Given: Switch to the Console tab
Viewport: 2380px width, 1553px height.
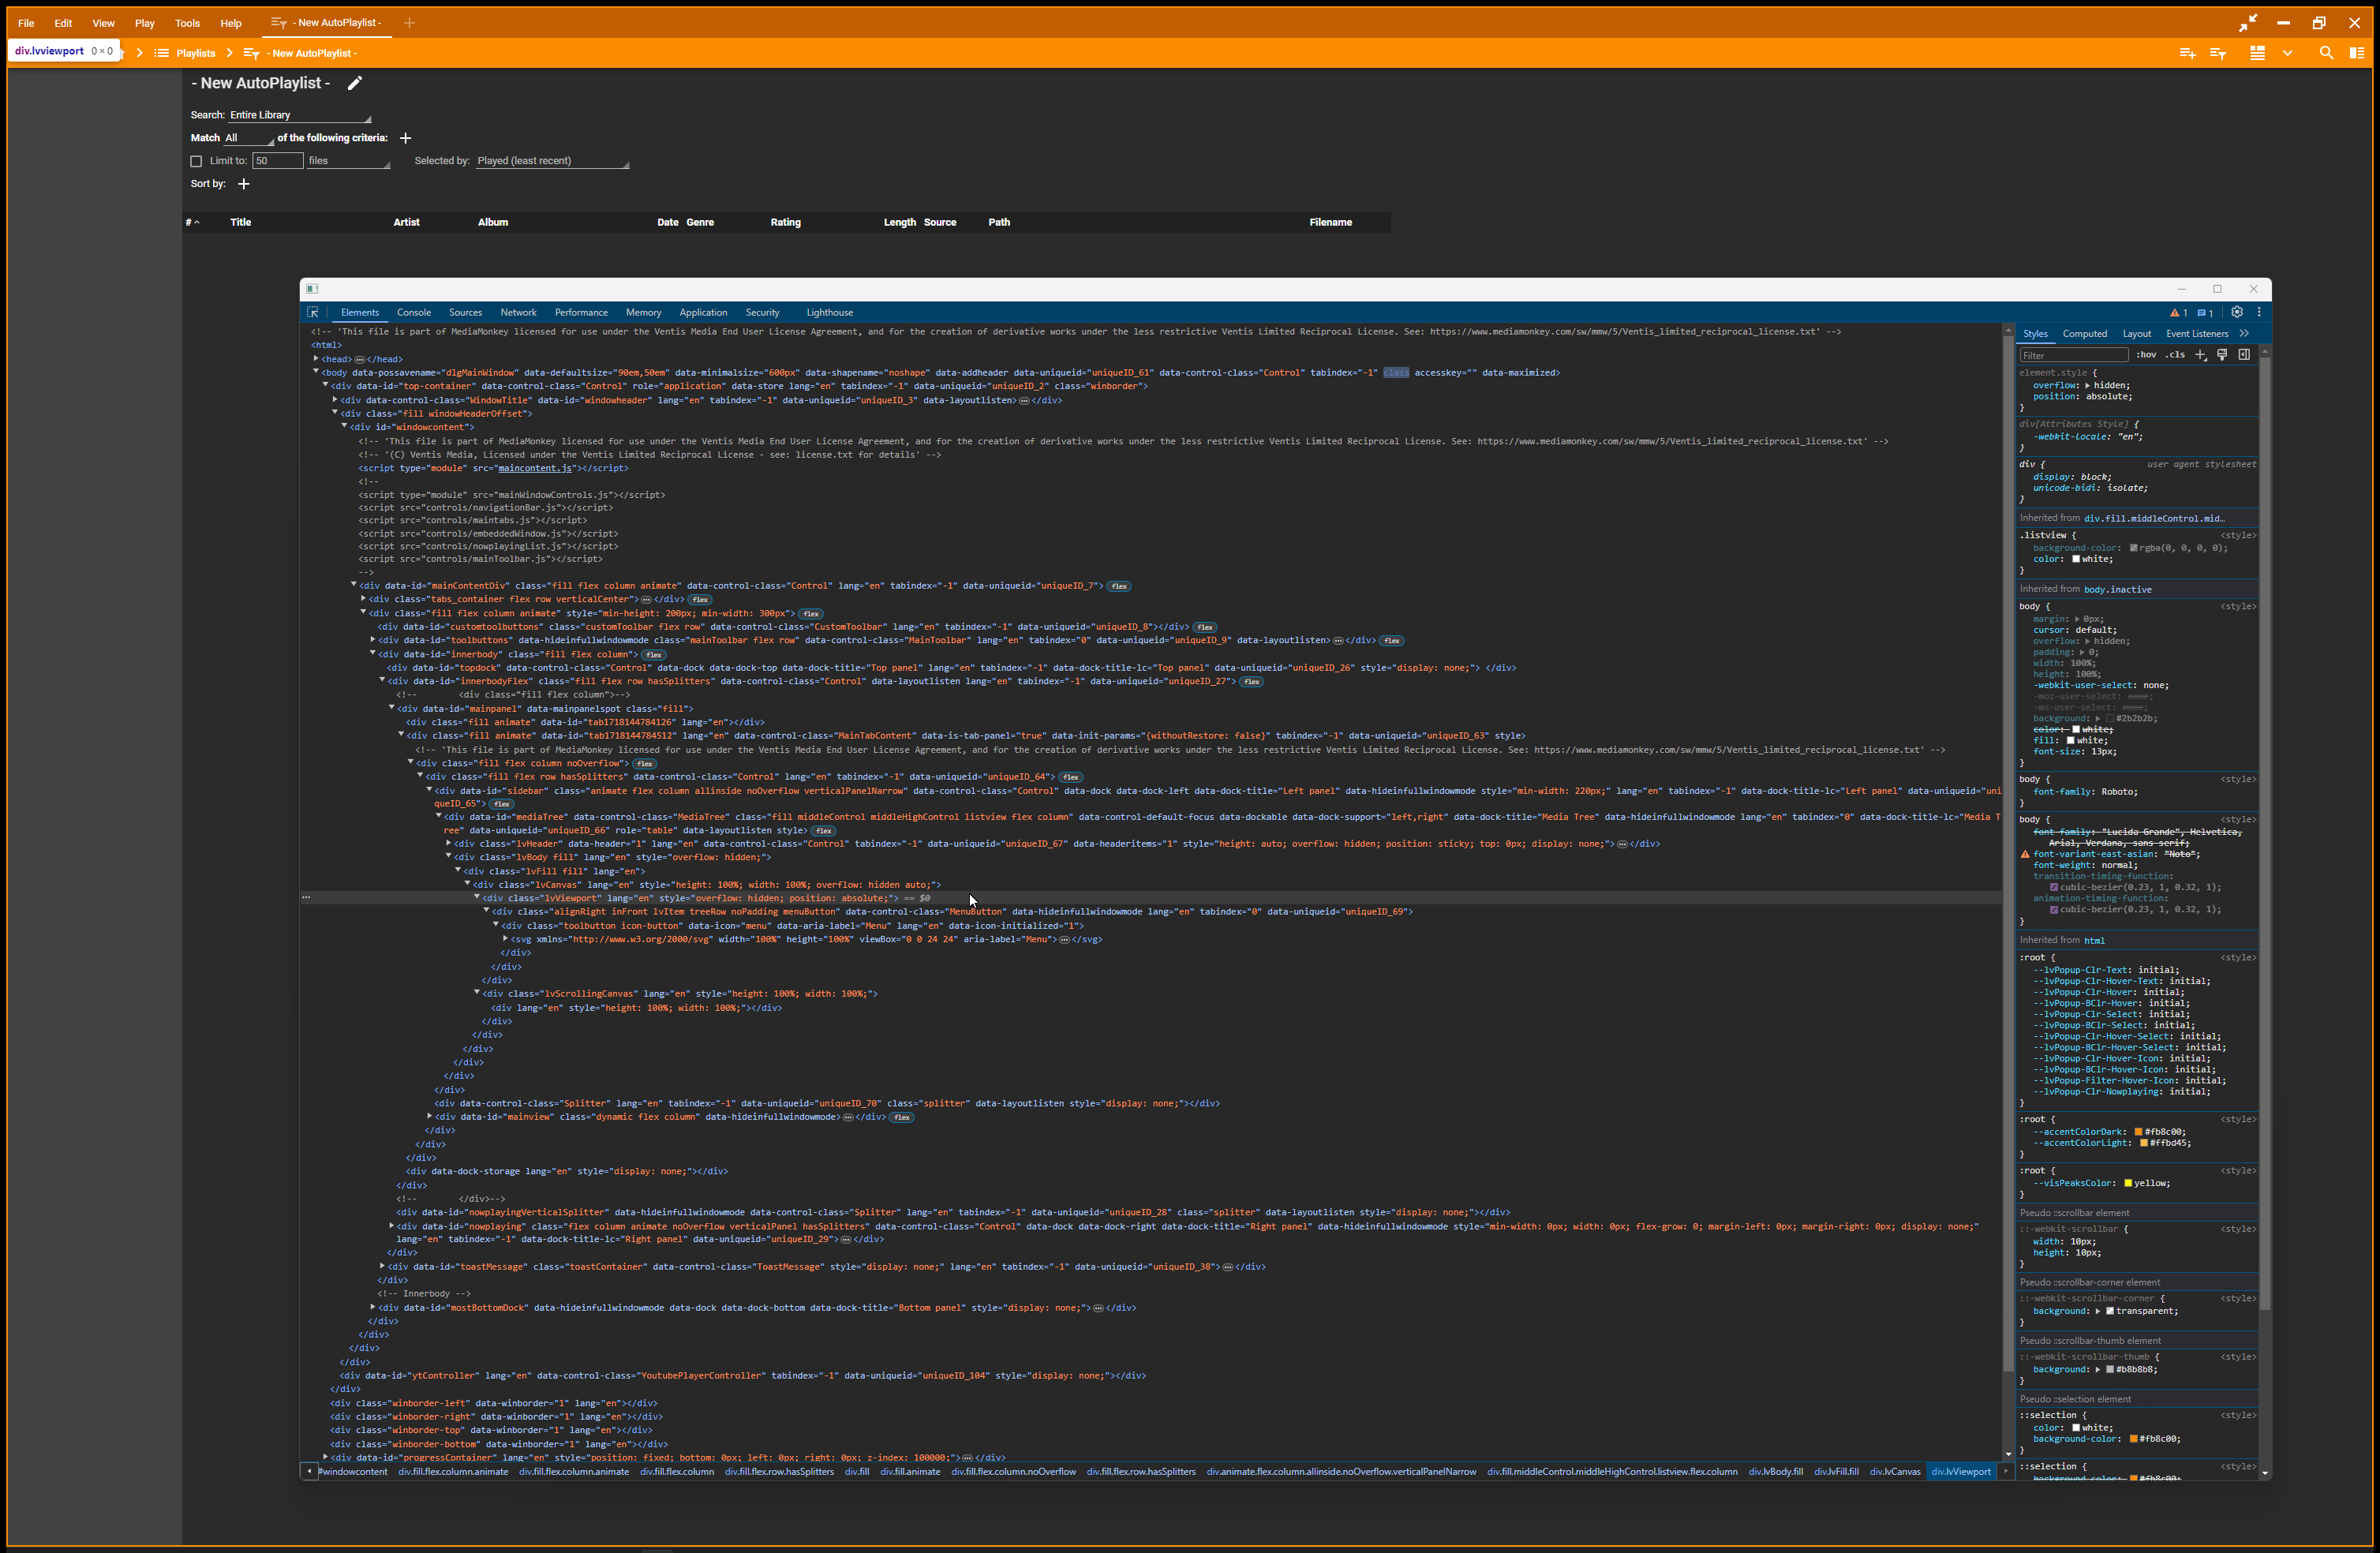Looking at the screenshot, I should [x=413, y=312].
